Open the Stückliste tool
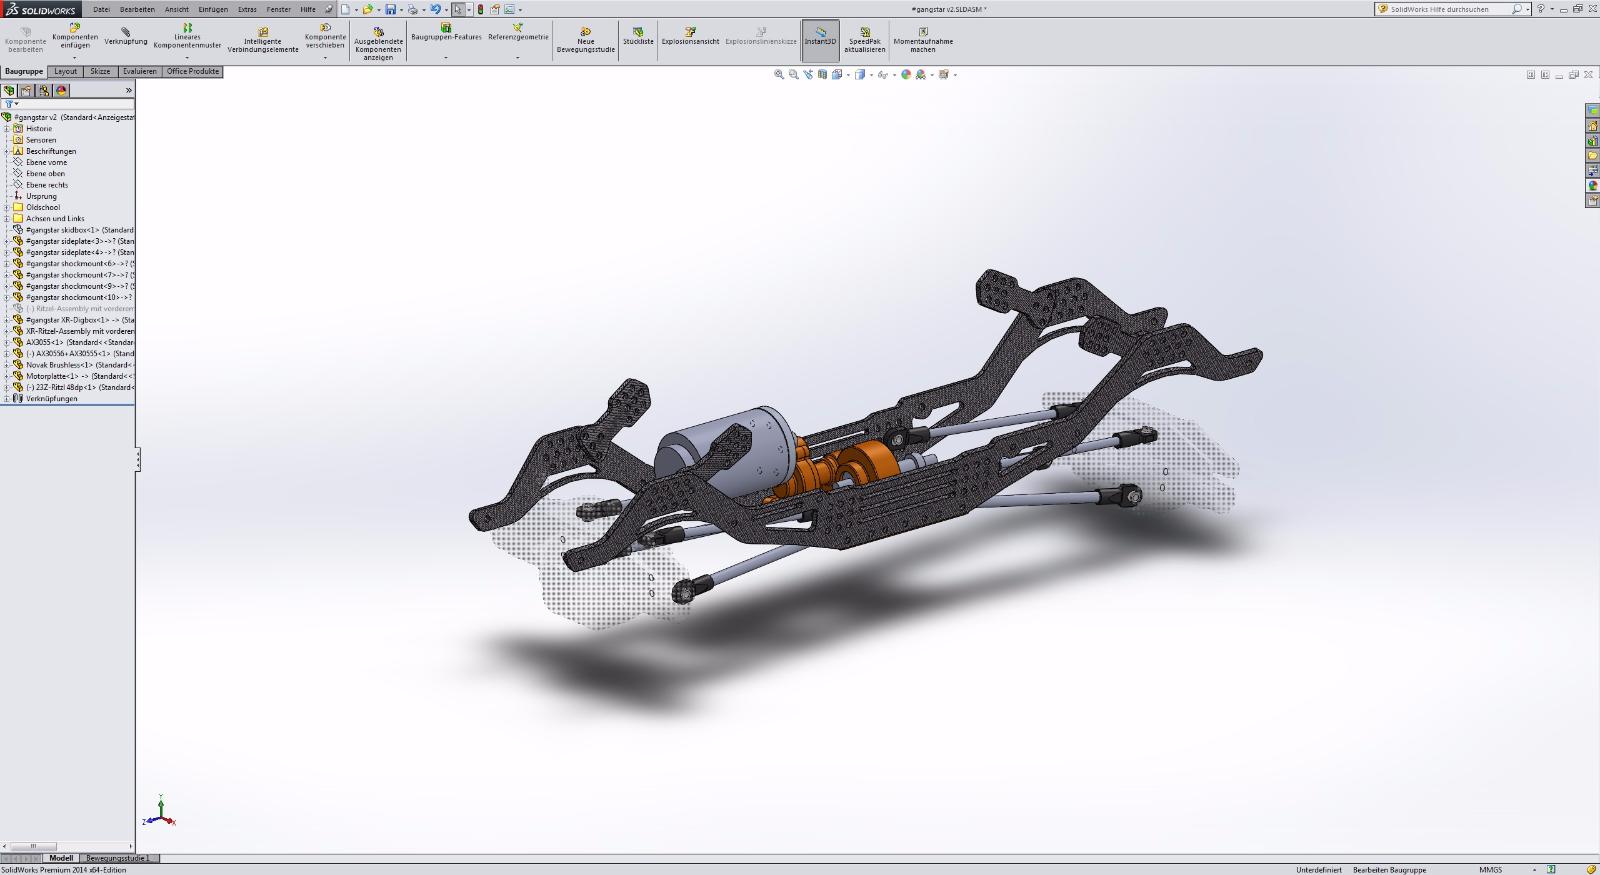Screen dimensions: 1600x875 638,36
